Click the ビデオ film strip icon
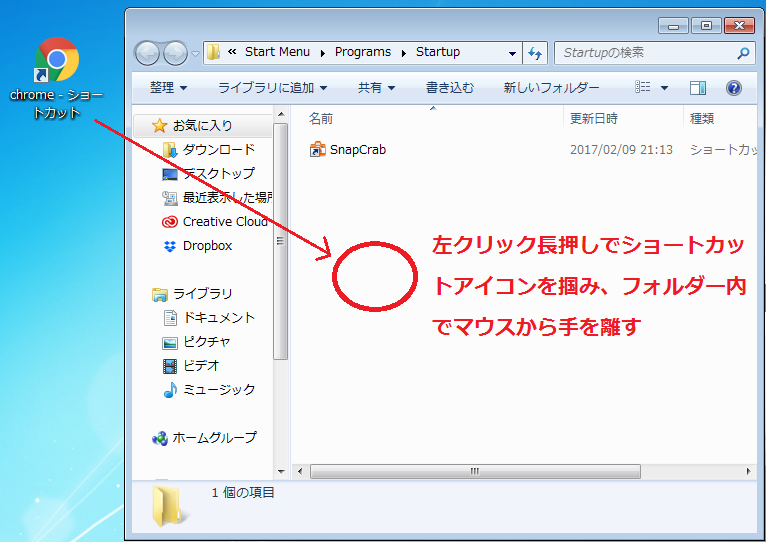The height and width of the screenshot is (542, 766). [x=170, y=366]
